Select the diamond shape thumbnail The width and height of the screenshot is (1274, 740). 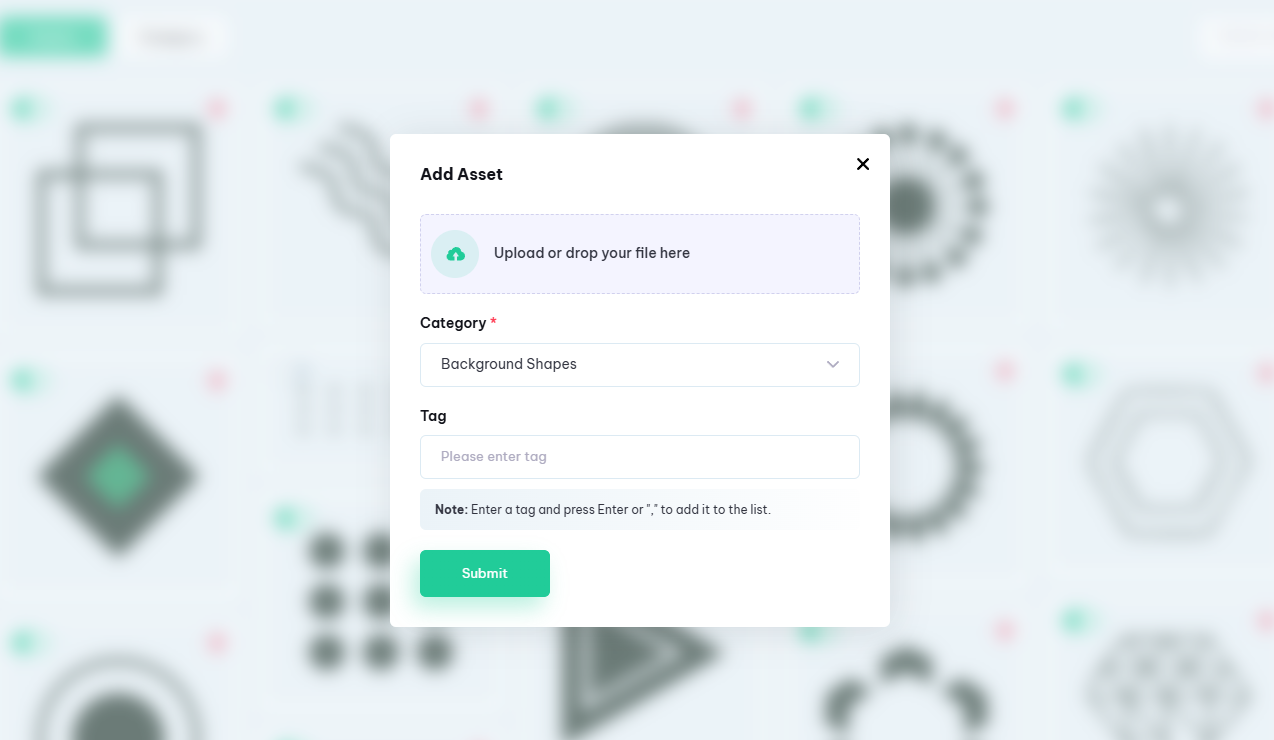pos(118,477)
